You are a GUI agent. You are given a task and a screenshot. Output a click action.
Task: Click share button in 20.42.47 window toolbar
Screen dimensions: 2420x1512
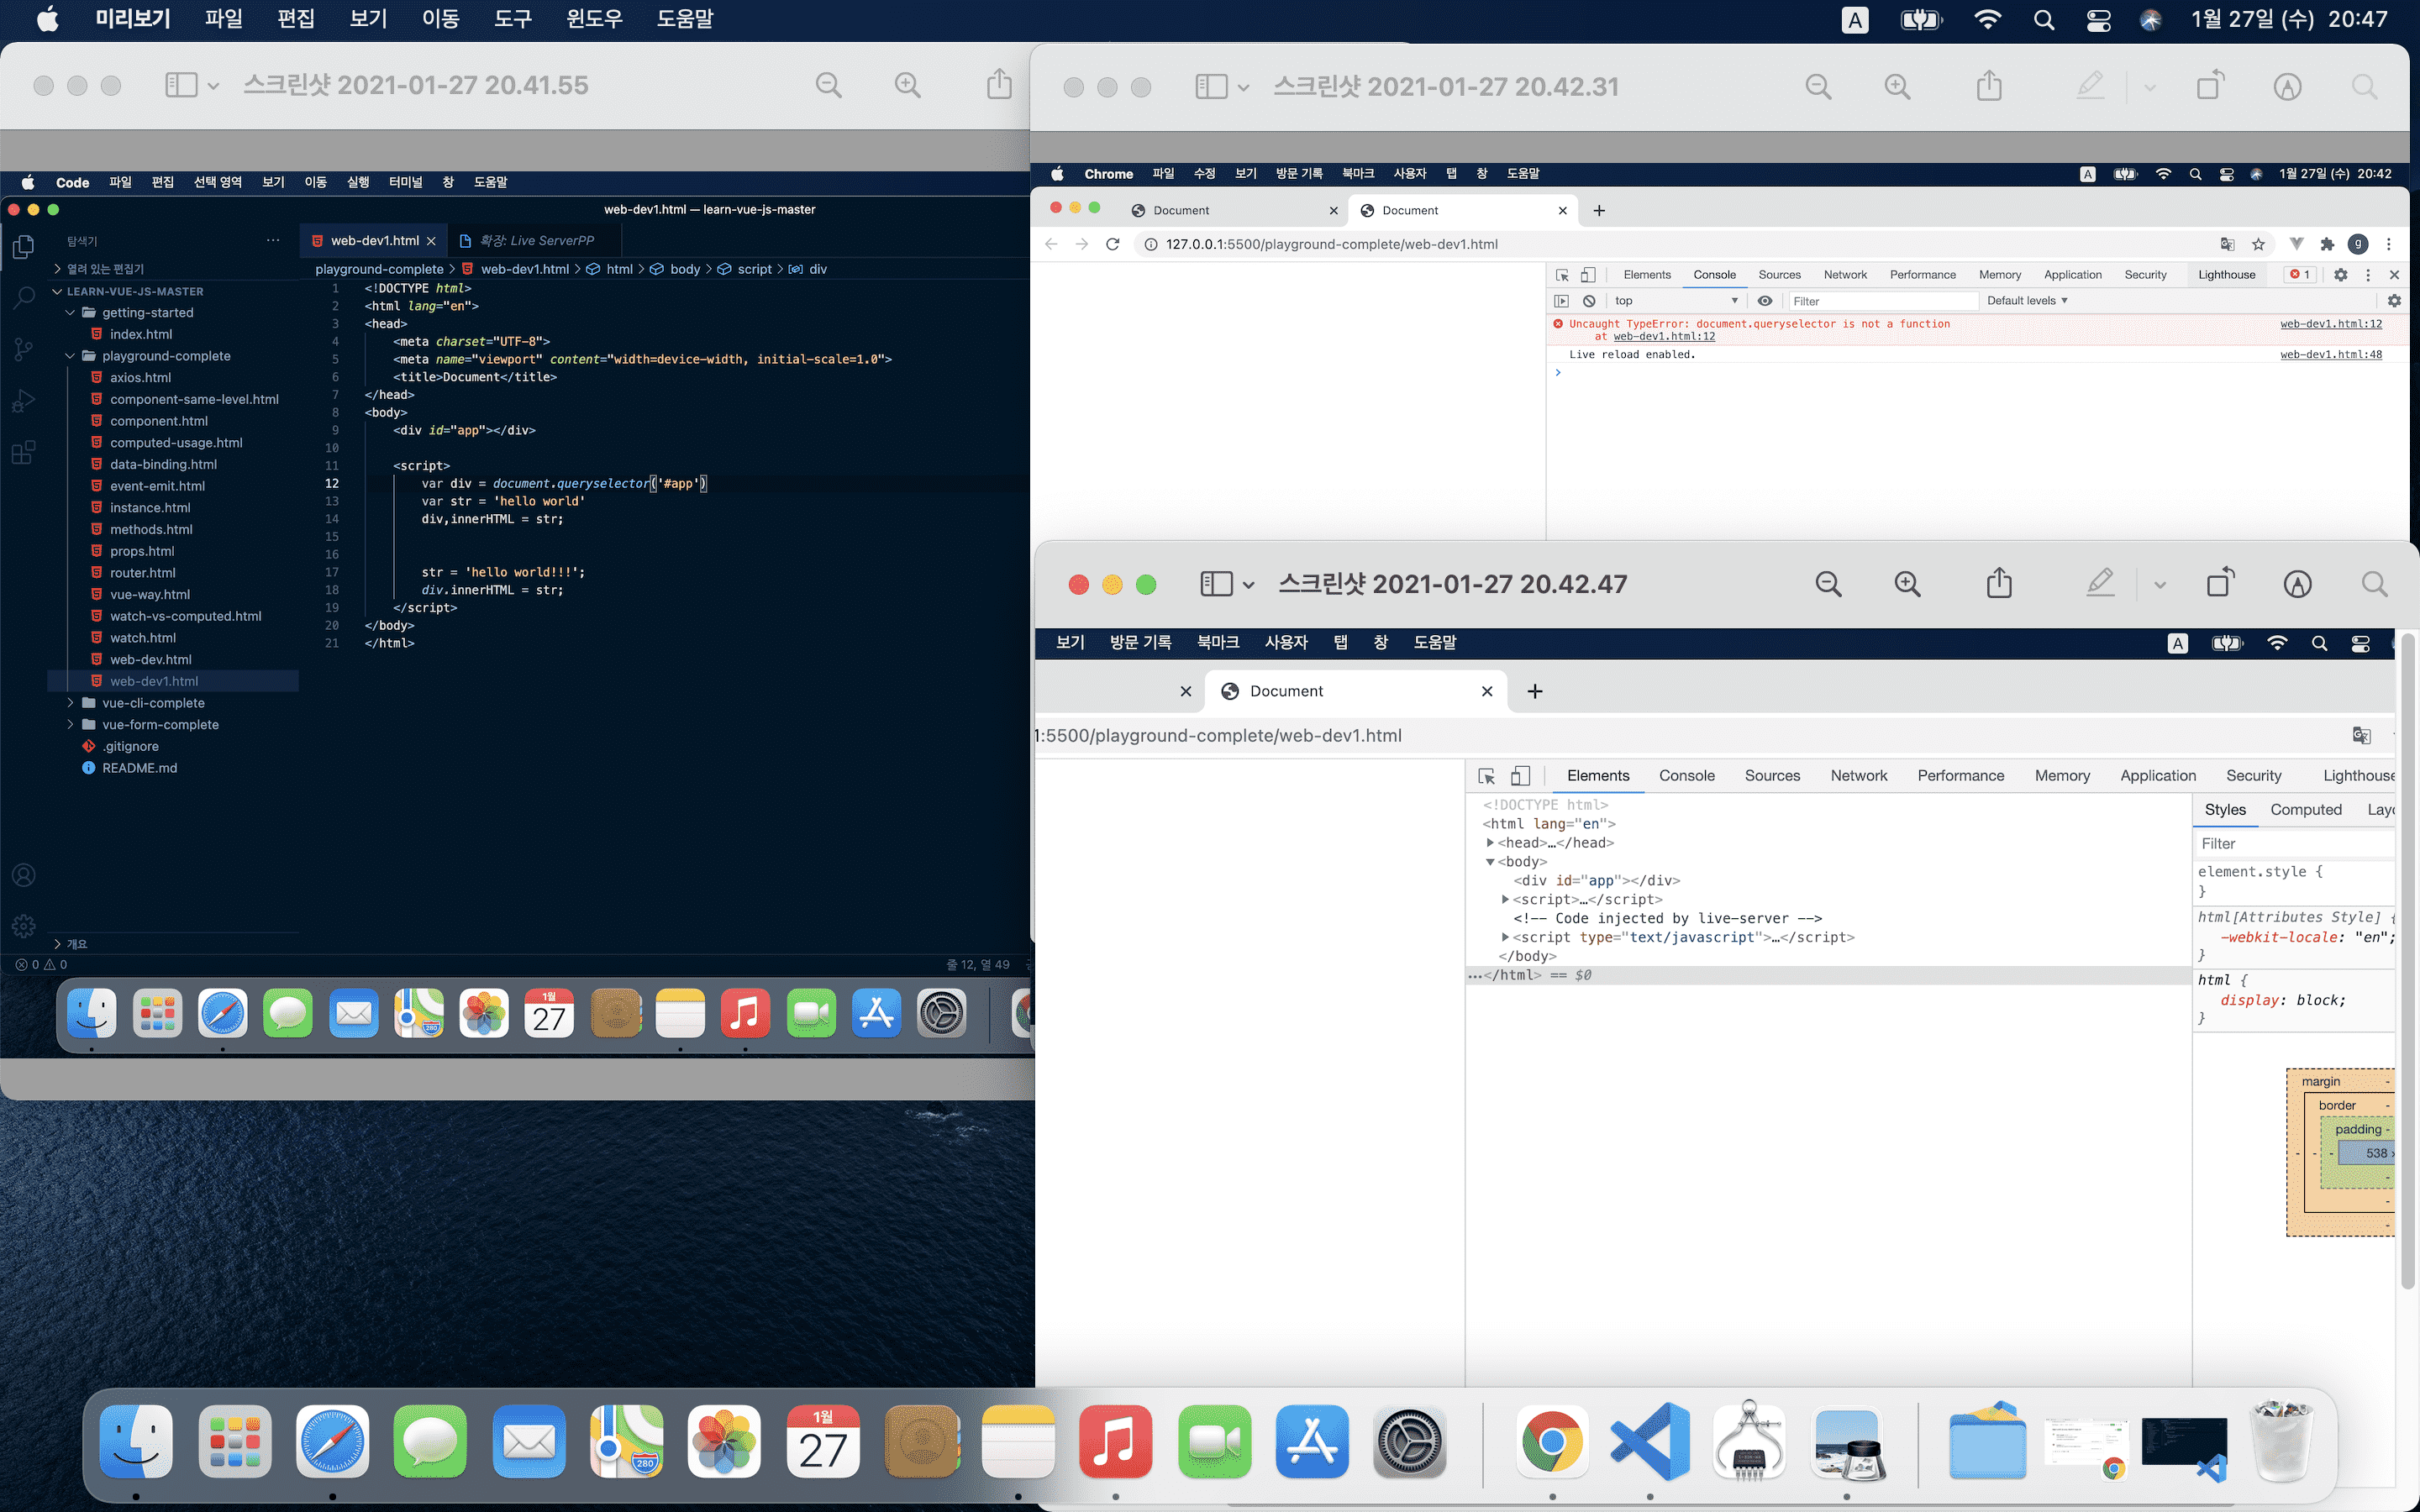1998,583
